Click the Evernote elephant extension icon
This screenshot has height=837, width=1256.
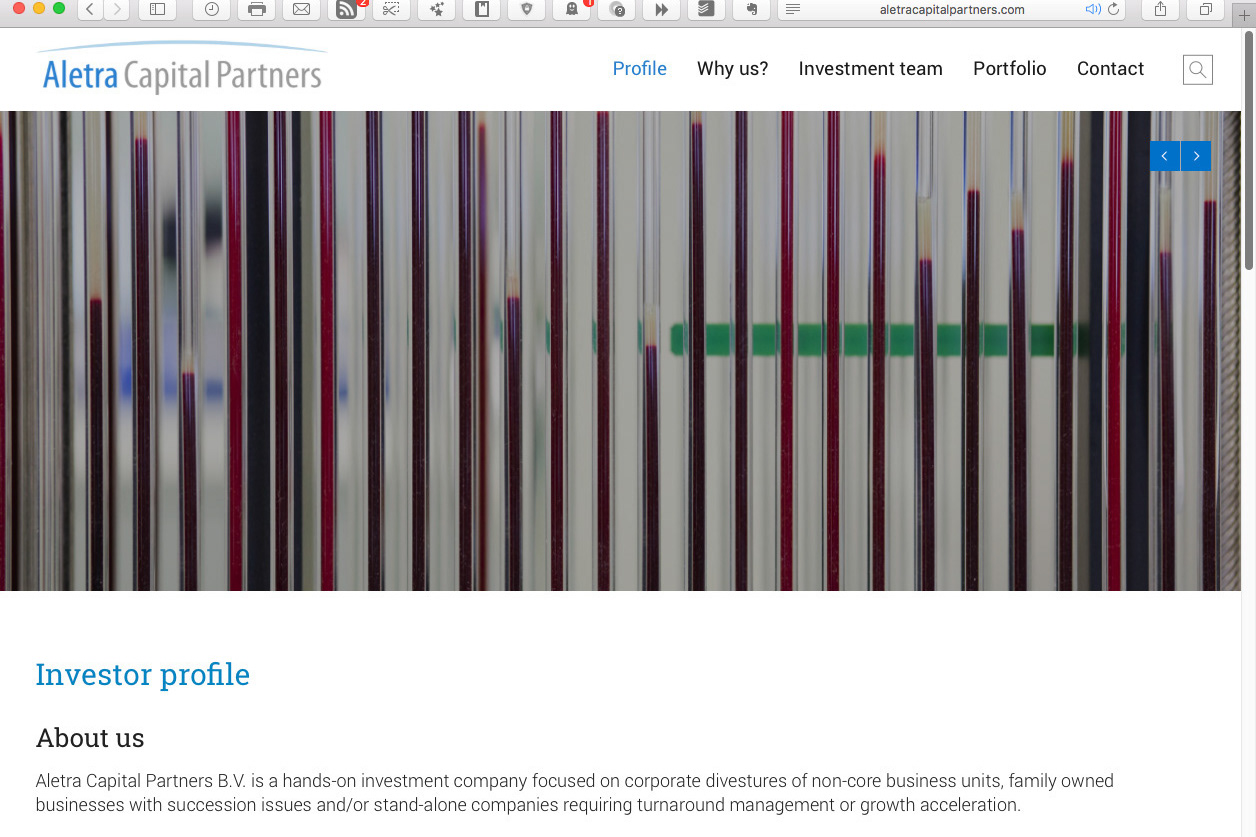(752, 10)
